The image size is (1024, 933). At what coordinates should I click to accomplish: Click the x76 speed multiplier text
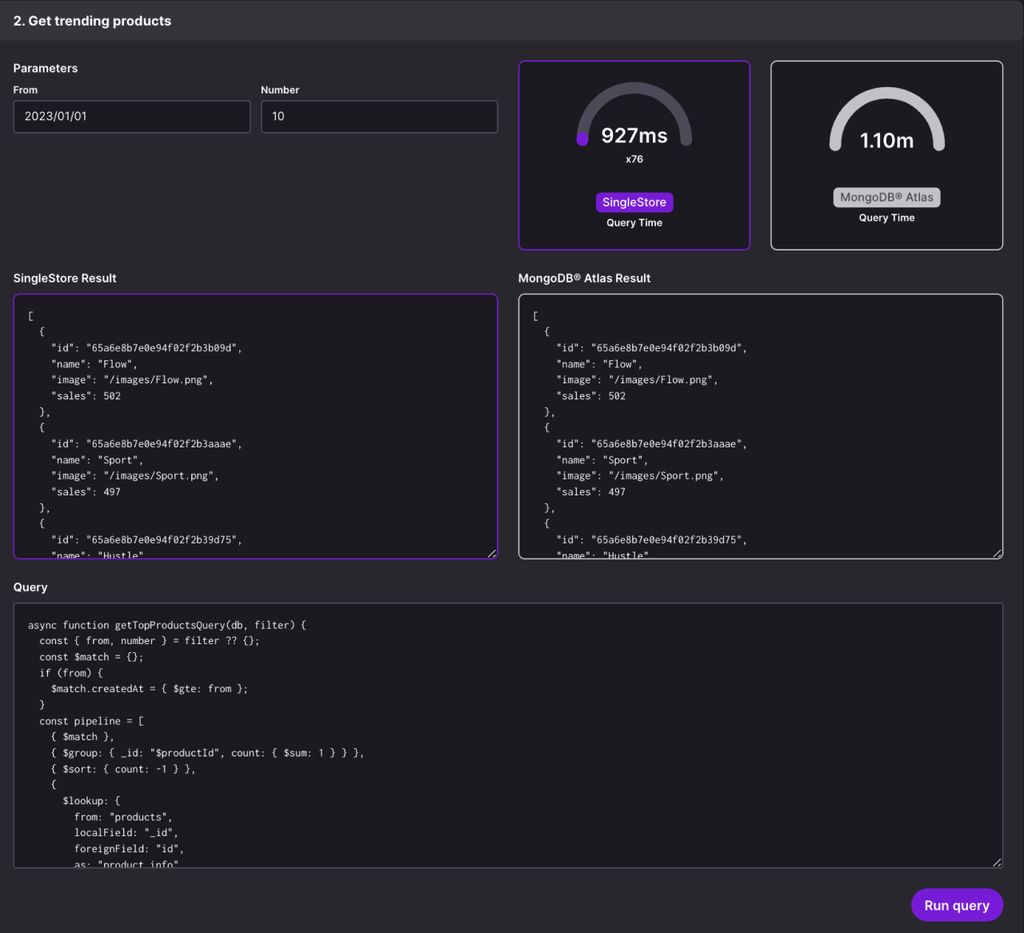pyautogui.click(x=634, y=159)
